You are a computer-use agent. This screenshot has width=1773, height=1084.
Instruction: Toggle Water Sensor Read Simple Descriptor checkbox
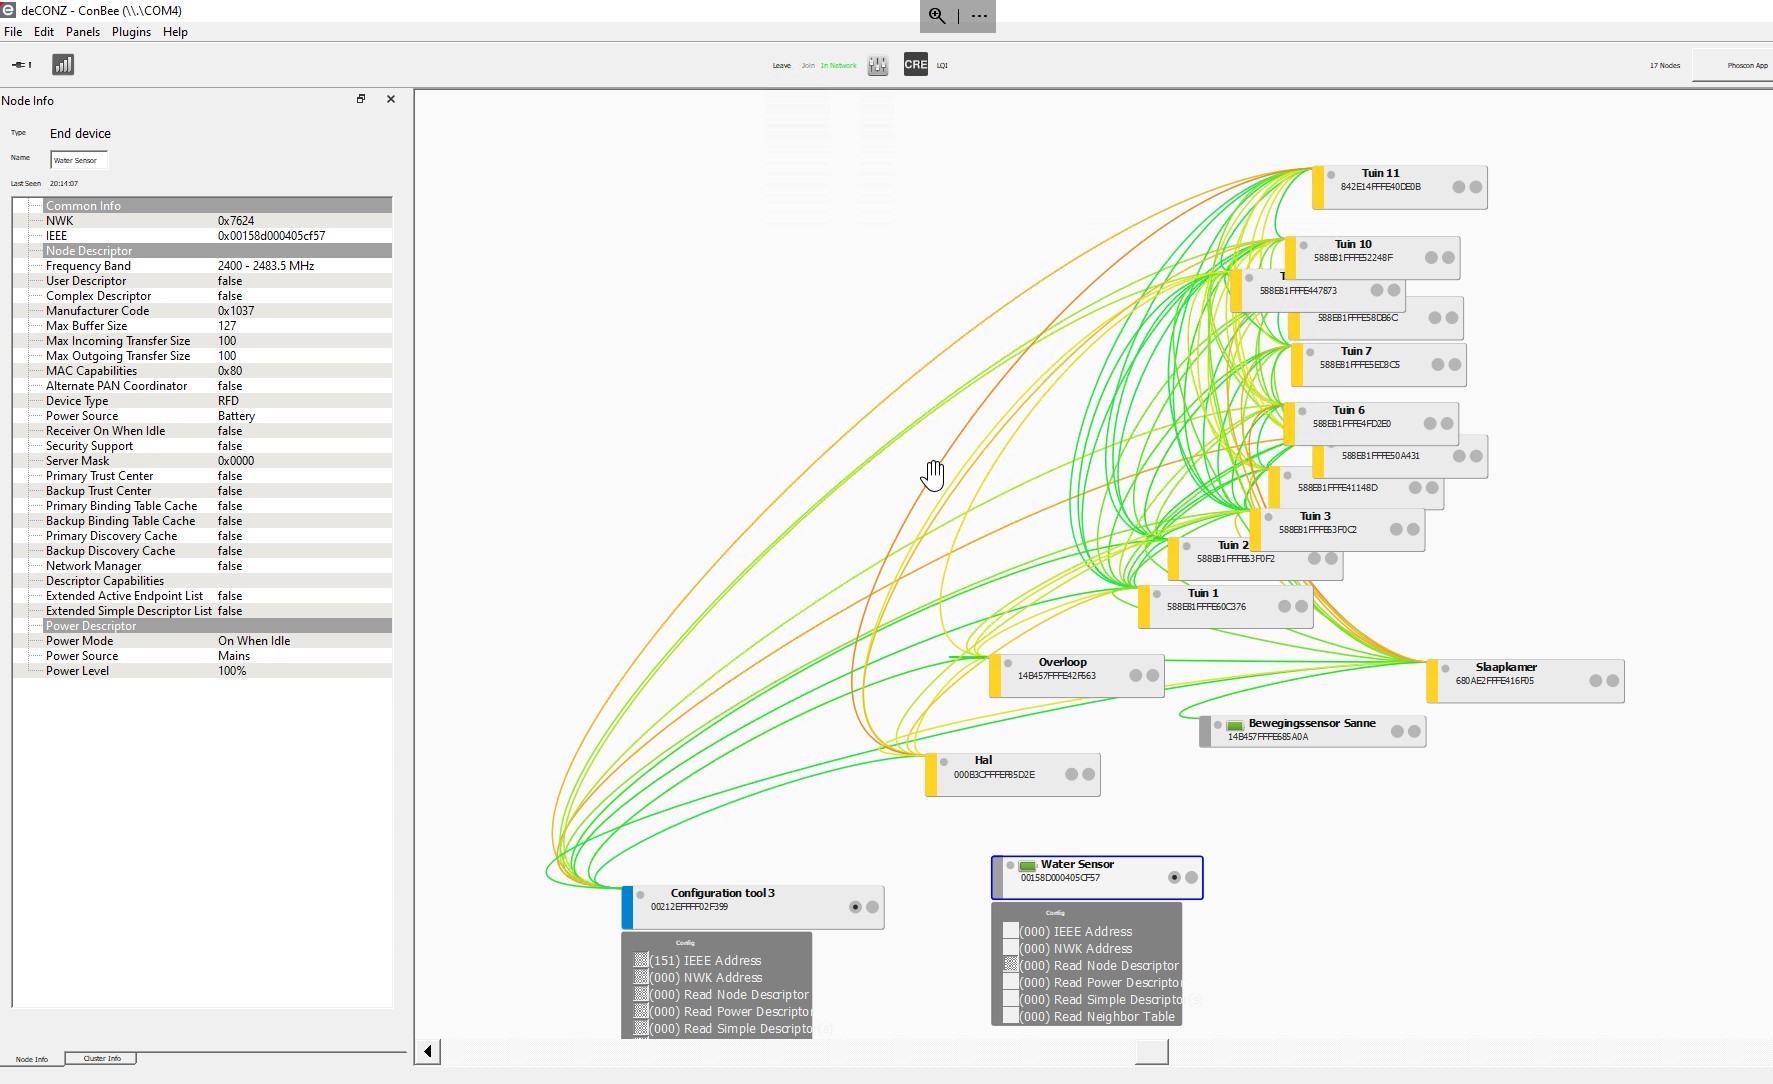click(1011, 999)
